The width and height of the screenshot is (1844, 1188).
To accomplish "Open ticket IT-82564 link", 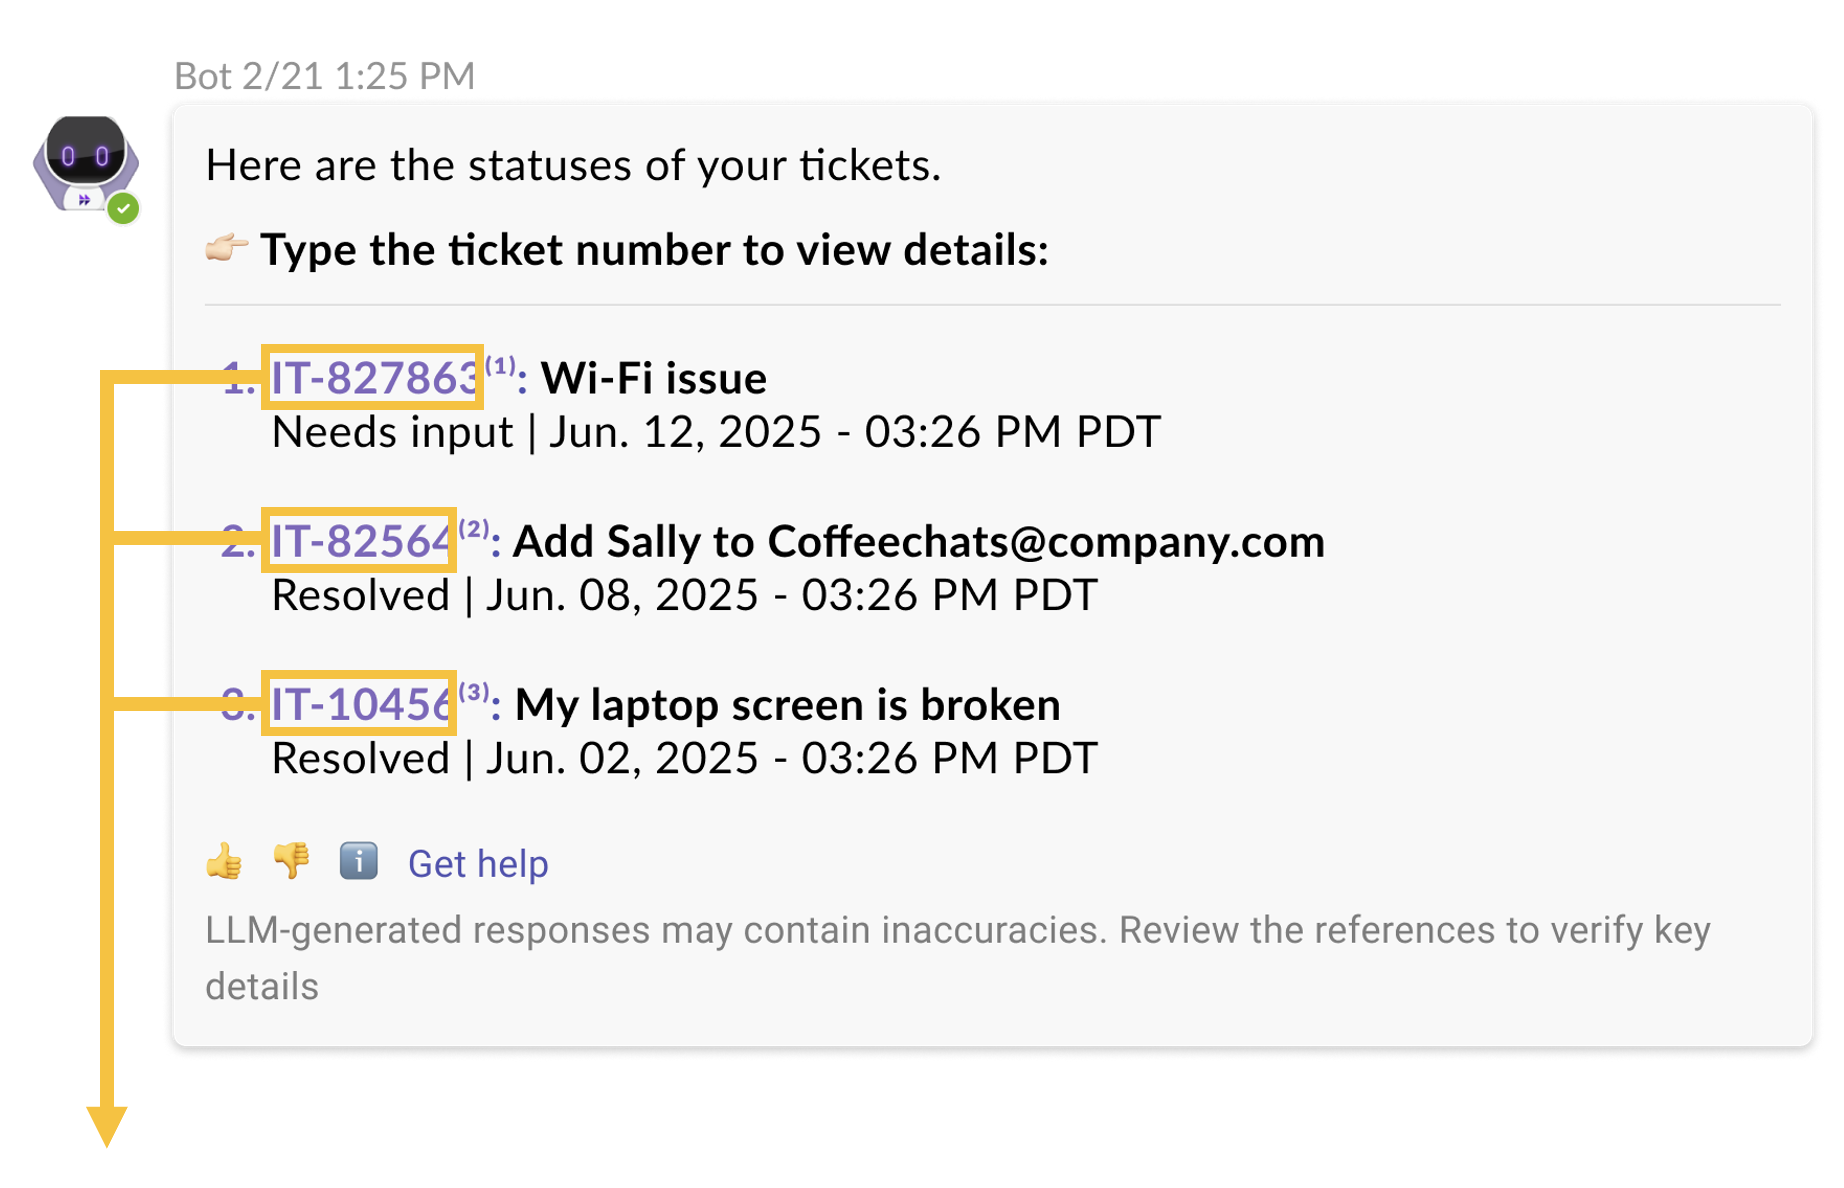I will (360, 541).
